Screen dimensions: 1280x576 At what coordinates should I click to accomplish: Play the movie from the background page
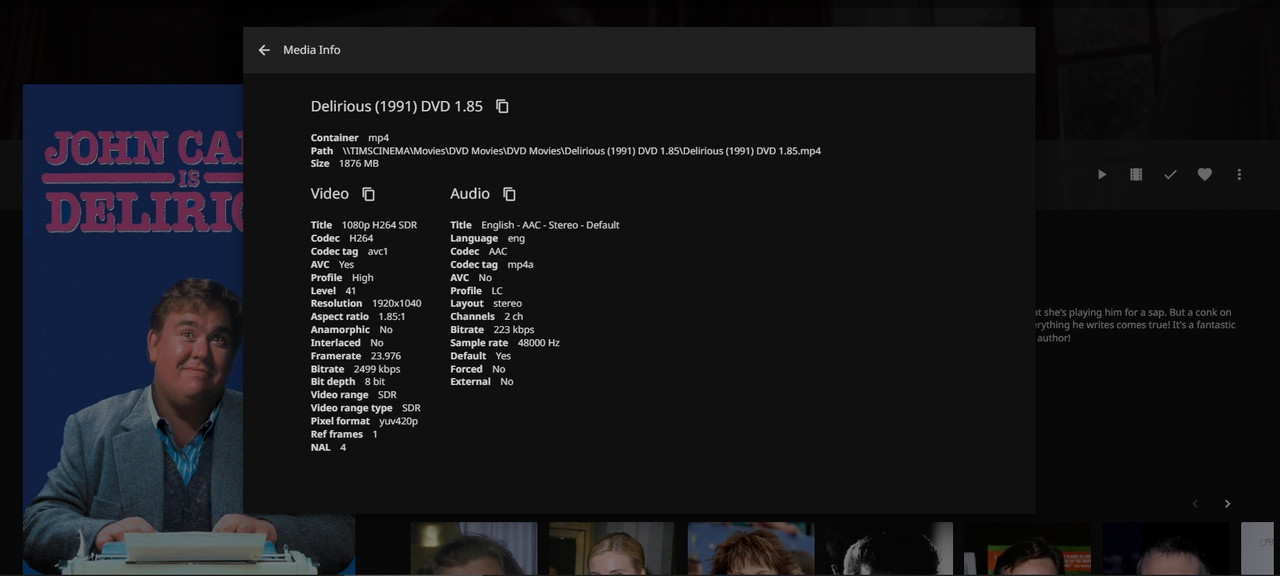pyautogui.click(x=1102, y=174)
